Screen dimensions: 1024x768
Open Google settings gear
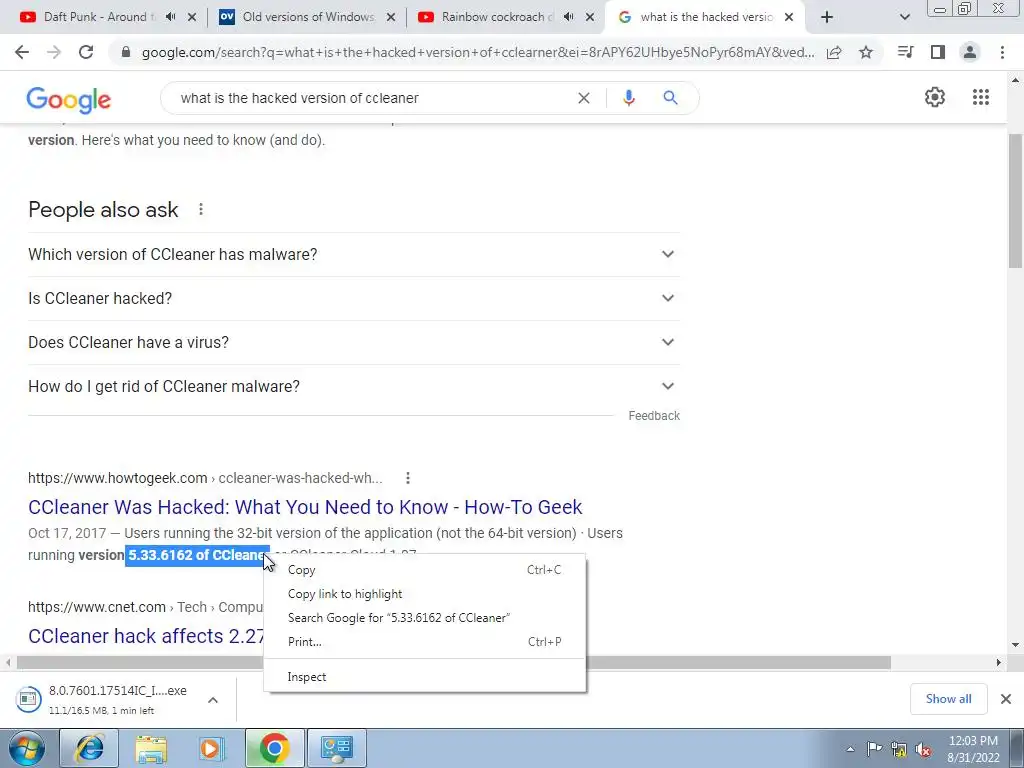point(935,97)
